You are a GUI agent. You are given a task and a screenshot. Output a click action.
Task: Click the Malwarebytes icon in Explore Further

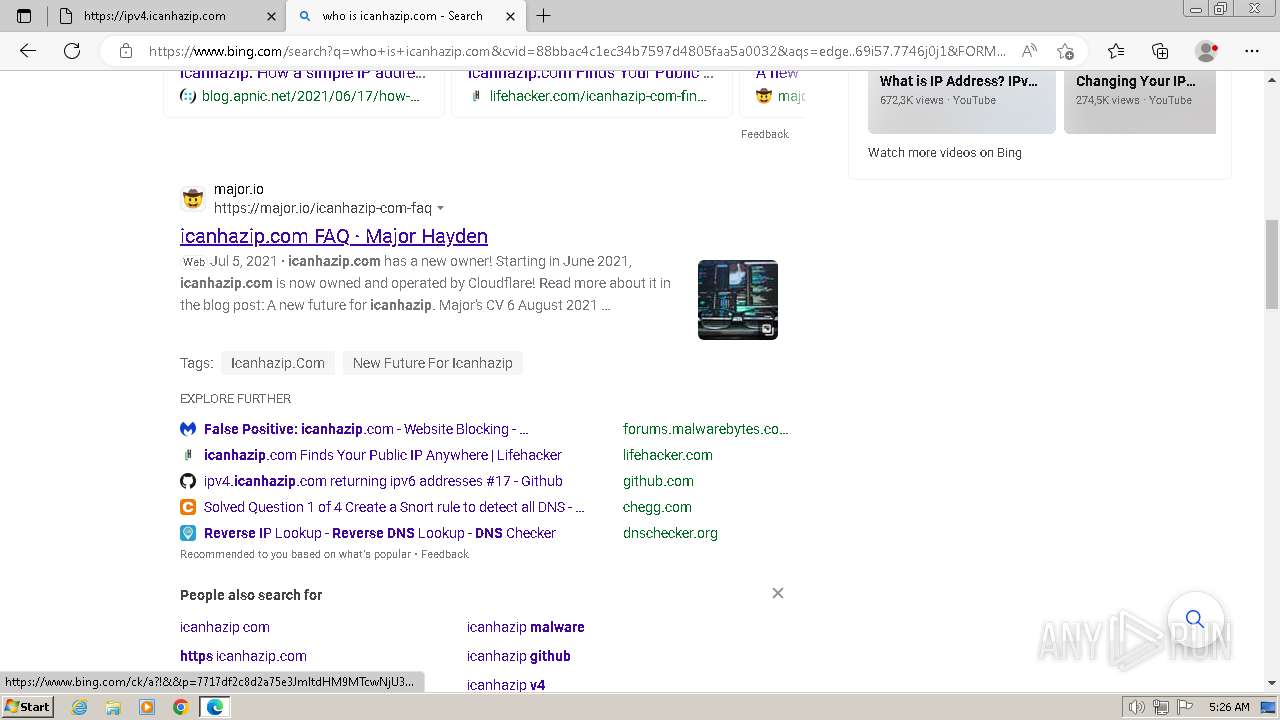188,429
